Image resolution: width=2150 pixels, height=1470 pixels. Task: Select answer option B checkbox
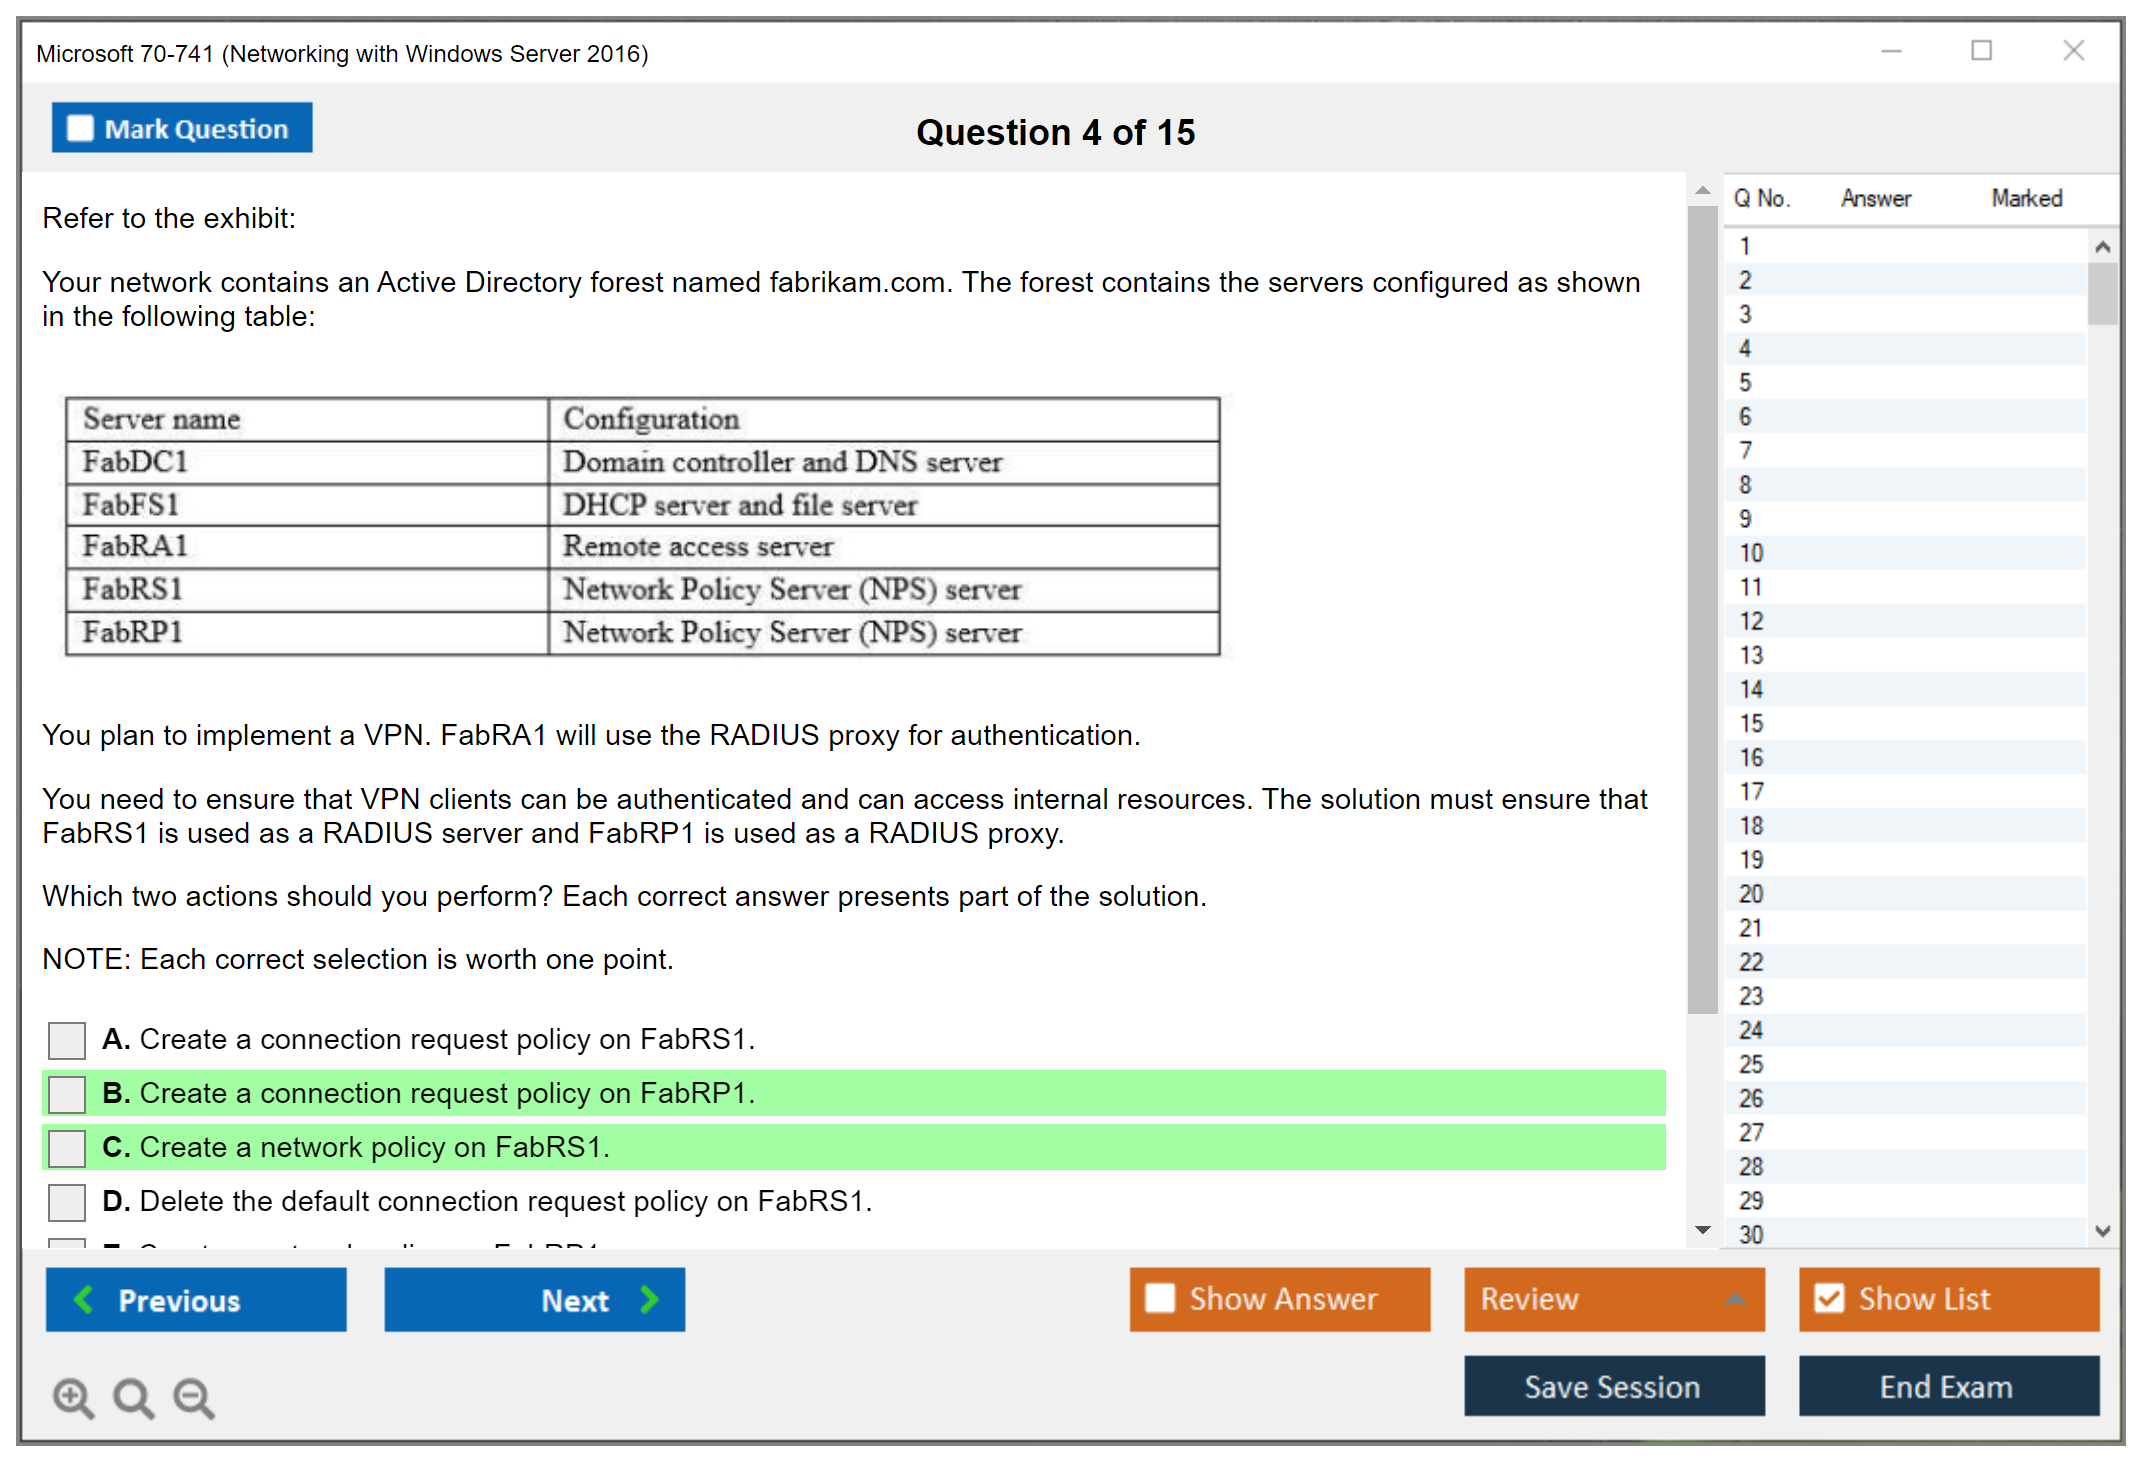(67, 1094)
